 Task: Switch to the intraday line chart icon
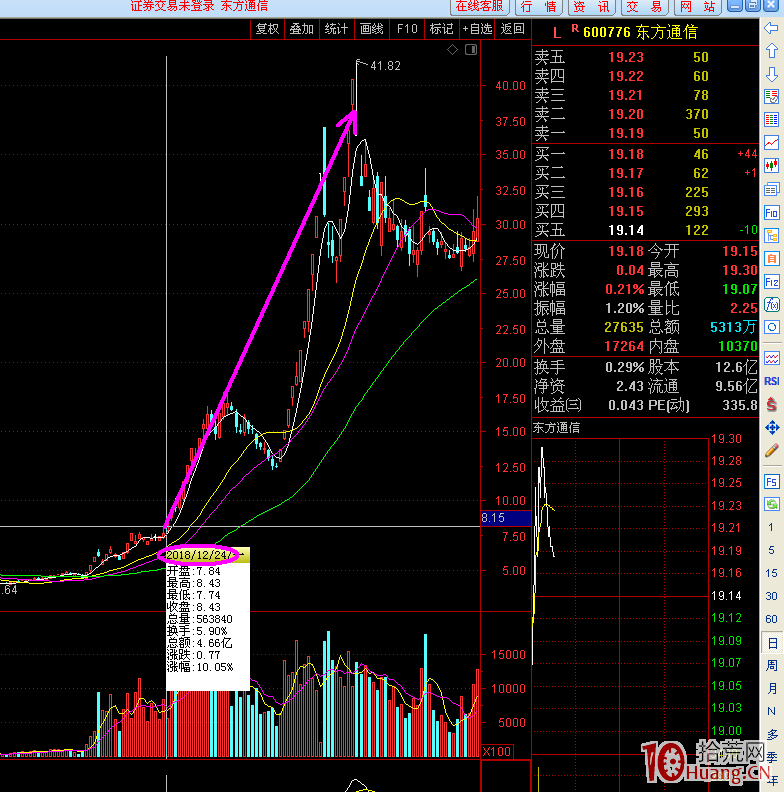coord(771,143)
